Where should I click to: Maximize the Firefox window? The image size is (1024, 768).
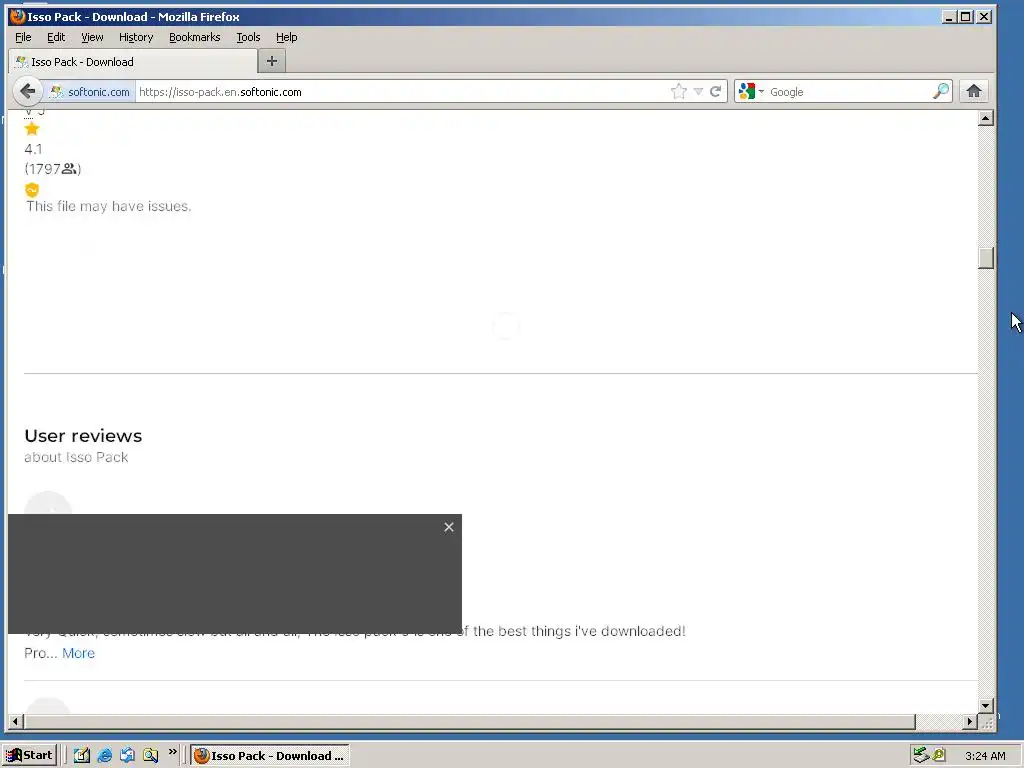(966, 17)
